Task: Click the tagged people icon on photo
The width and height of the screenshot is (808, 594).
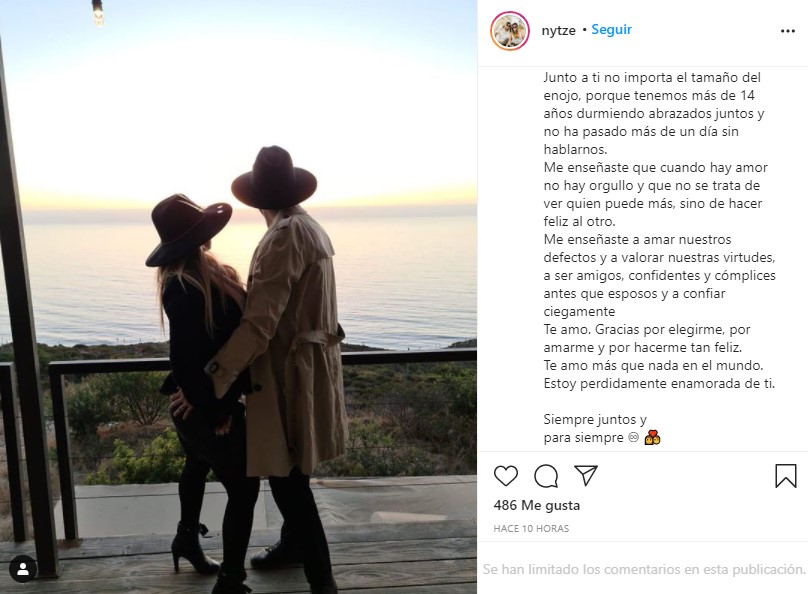Action: (23, 569)
